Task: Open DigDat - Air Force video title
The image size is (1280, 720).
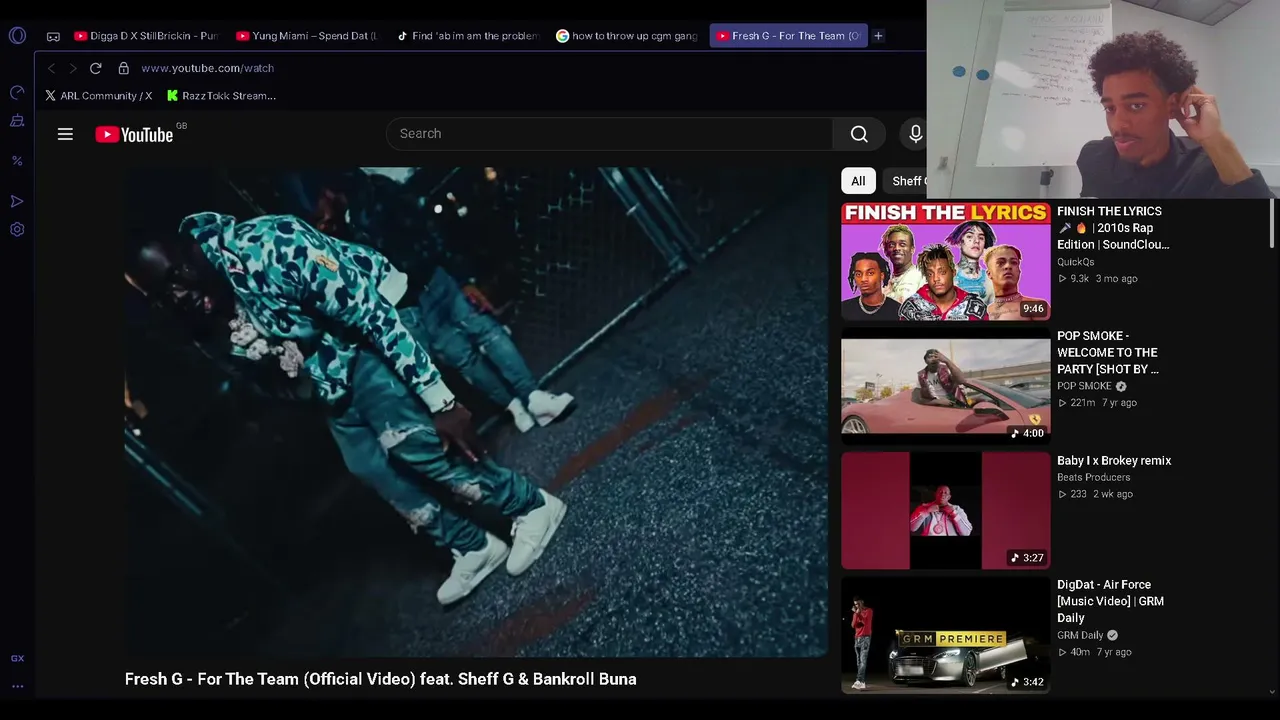Action: tap(1111, 601)
